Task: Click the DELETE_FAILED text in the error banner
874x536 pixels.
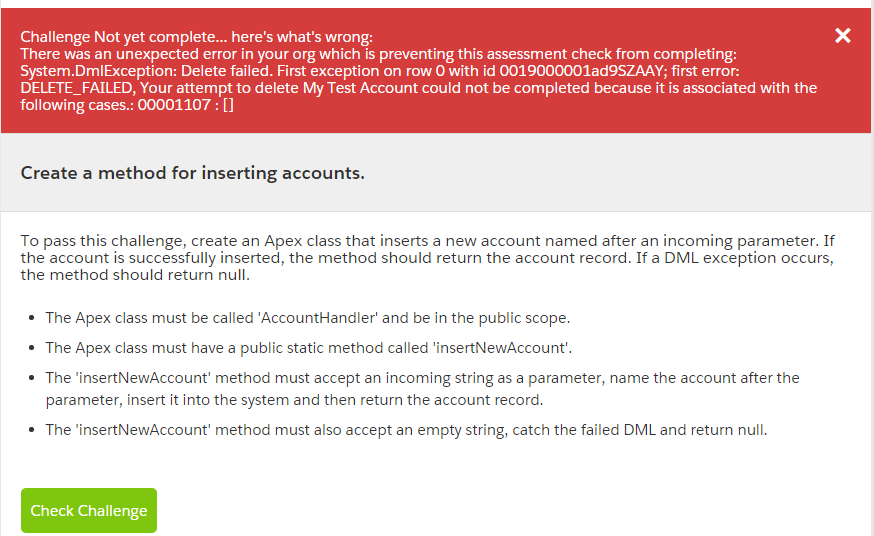Action: [80, 88]
